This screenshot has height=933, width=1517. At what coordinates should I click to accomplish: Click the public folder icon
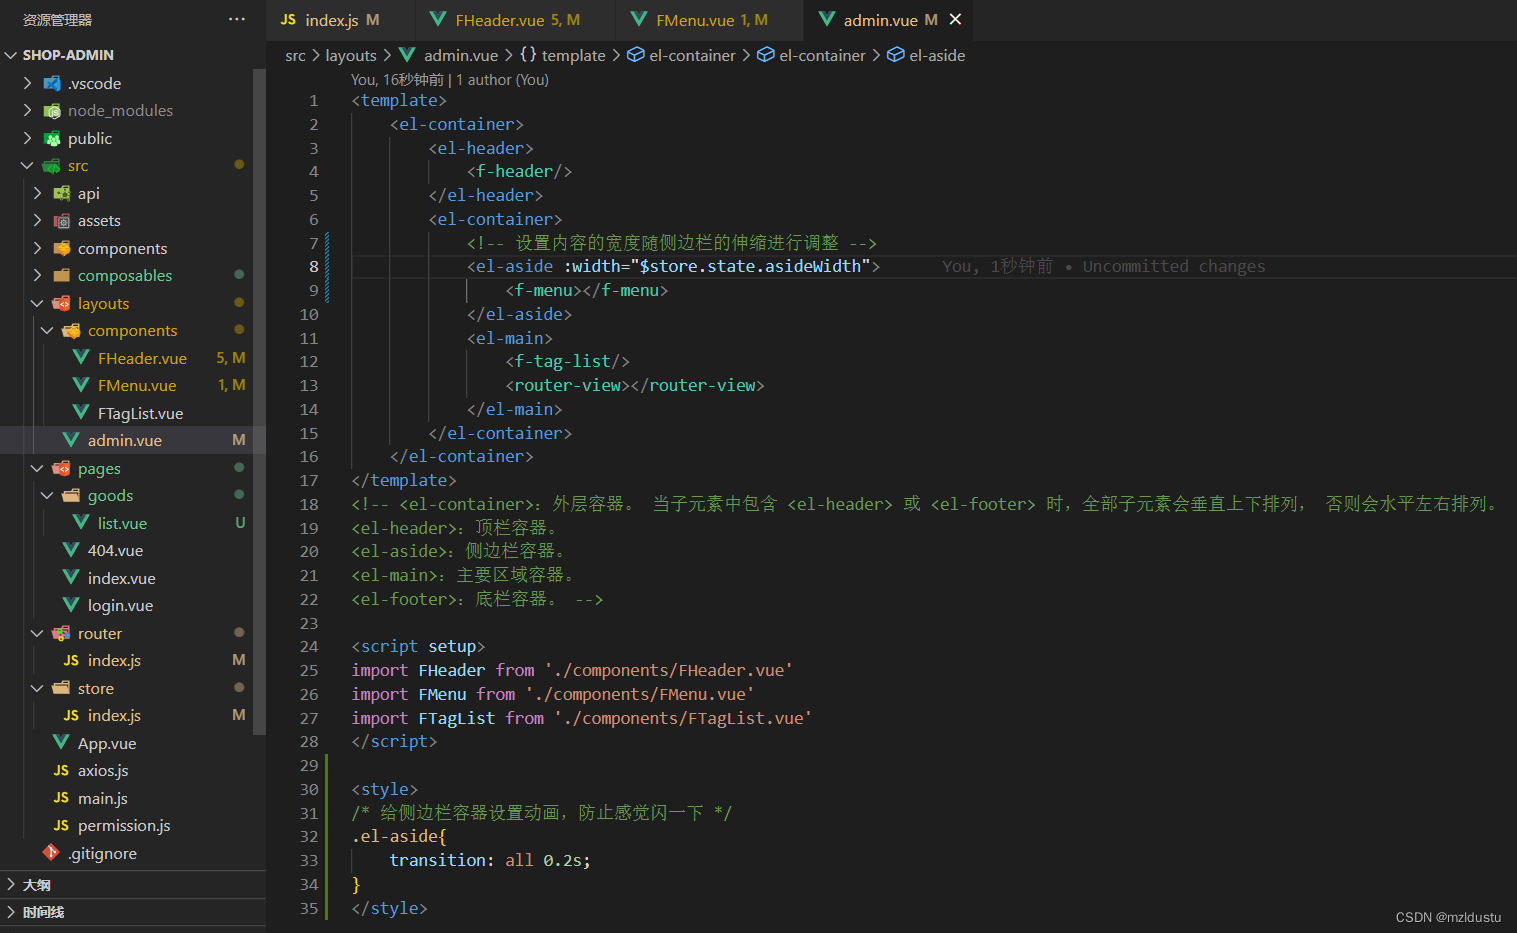point(52,138)
